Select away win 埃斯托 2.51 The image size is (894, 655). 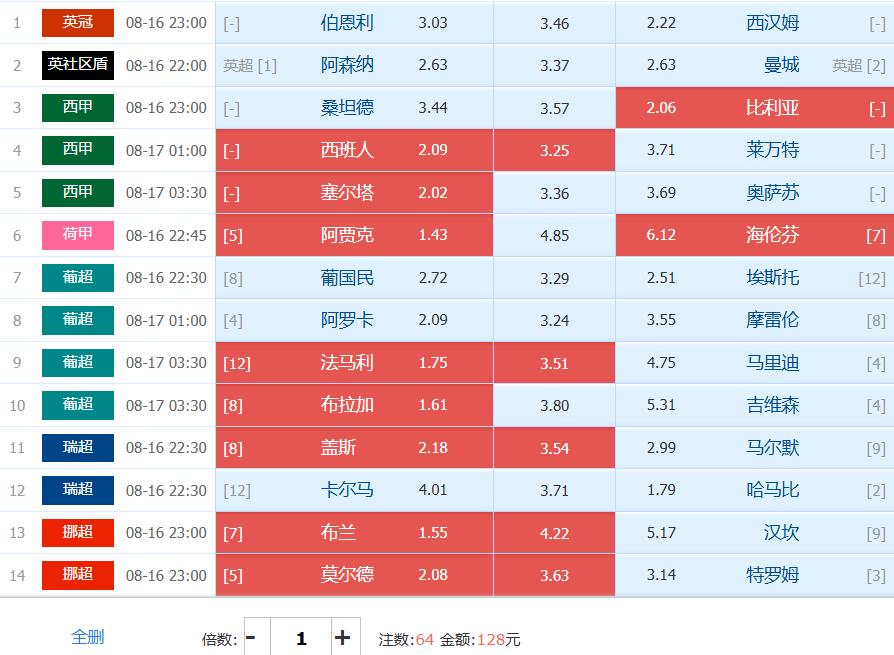755,278
